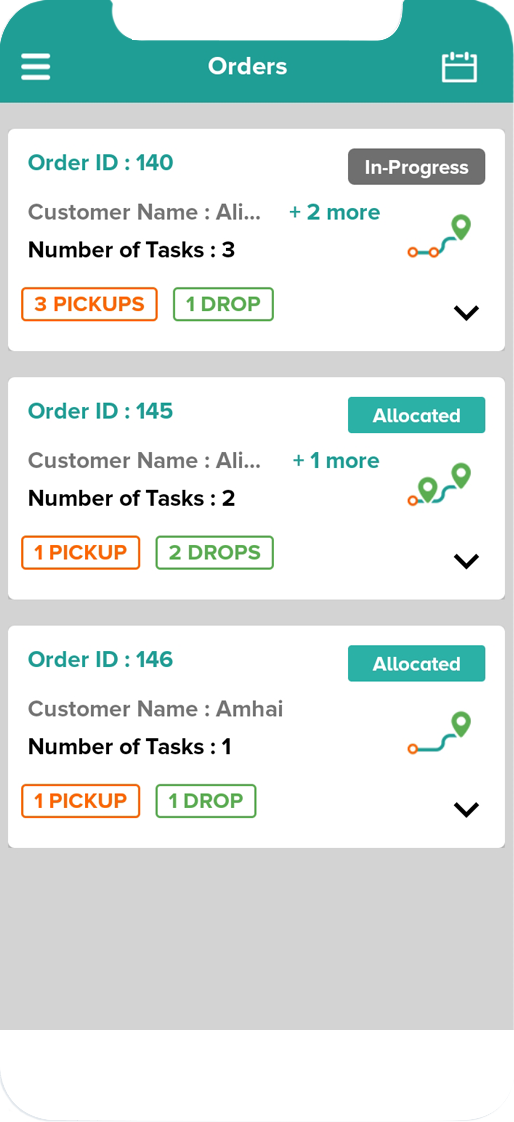This screenshot has width=514, height=1122.
Task: Open Order ID : 146 title
Action: click(x=100, y=659)
